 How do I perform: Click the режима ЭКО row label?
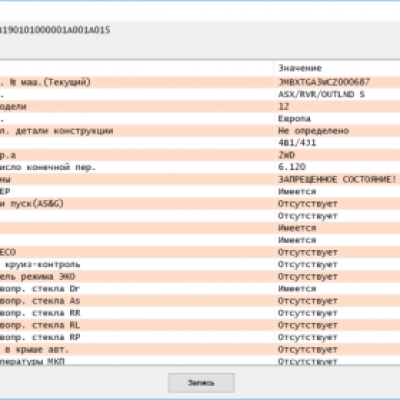pos(48,276)
